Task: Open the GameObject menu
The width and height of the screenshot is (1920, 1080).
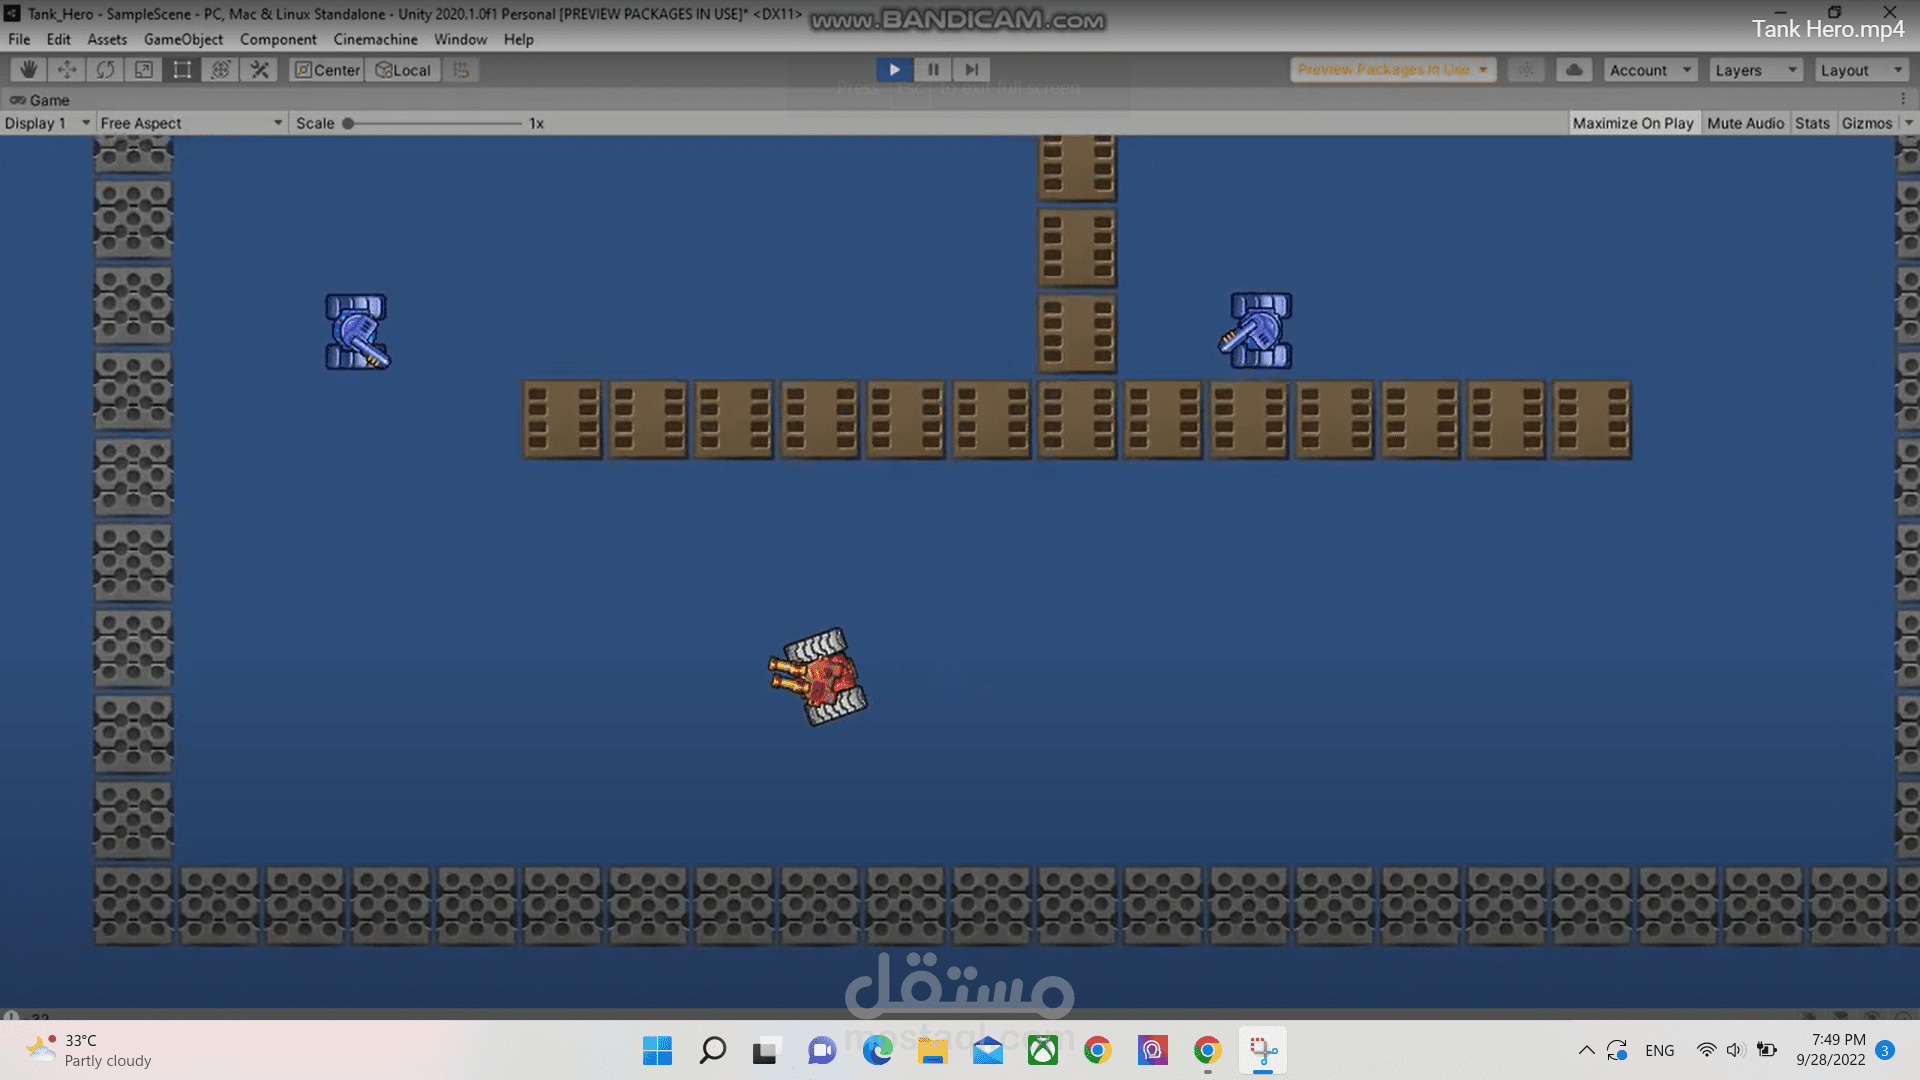Action: (x=183, y=39)
